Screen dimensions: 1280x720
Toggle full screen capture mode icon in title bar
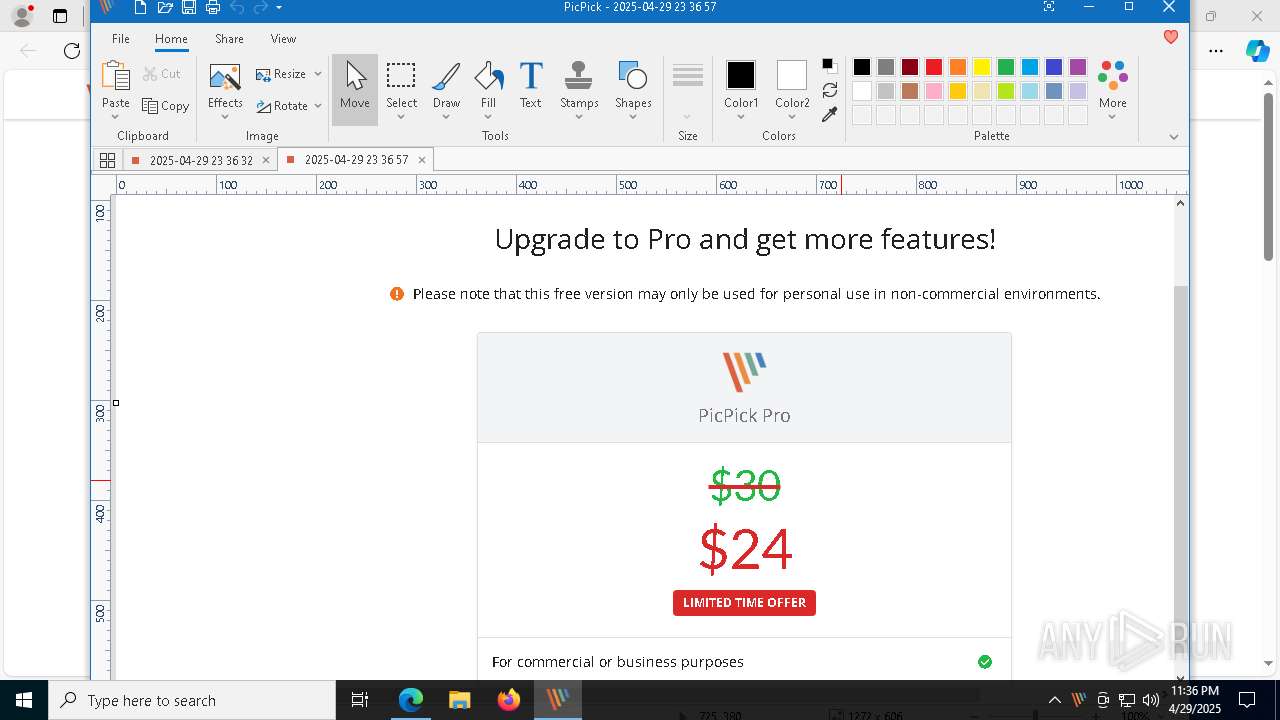[x=1048, y=7]
